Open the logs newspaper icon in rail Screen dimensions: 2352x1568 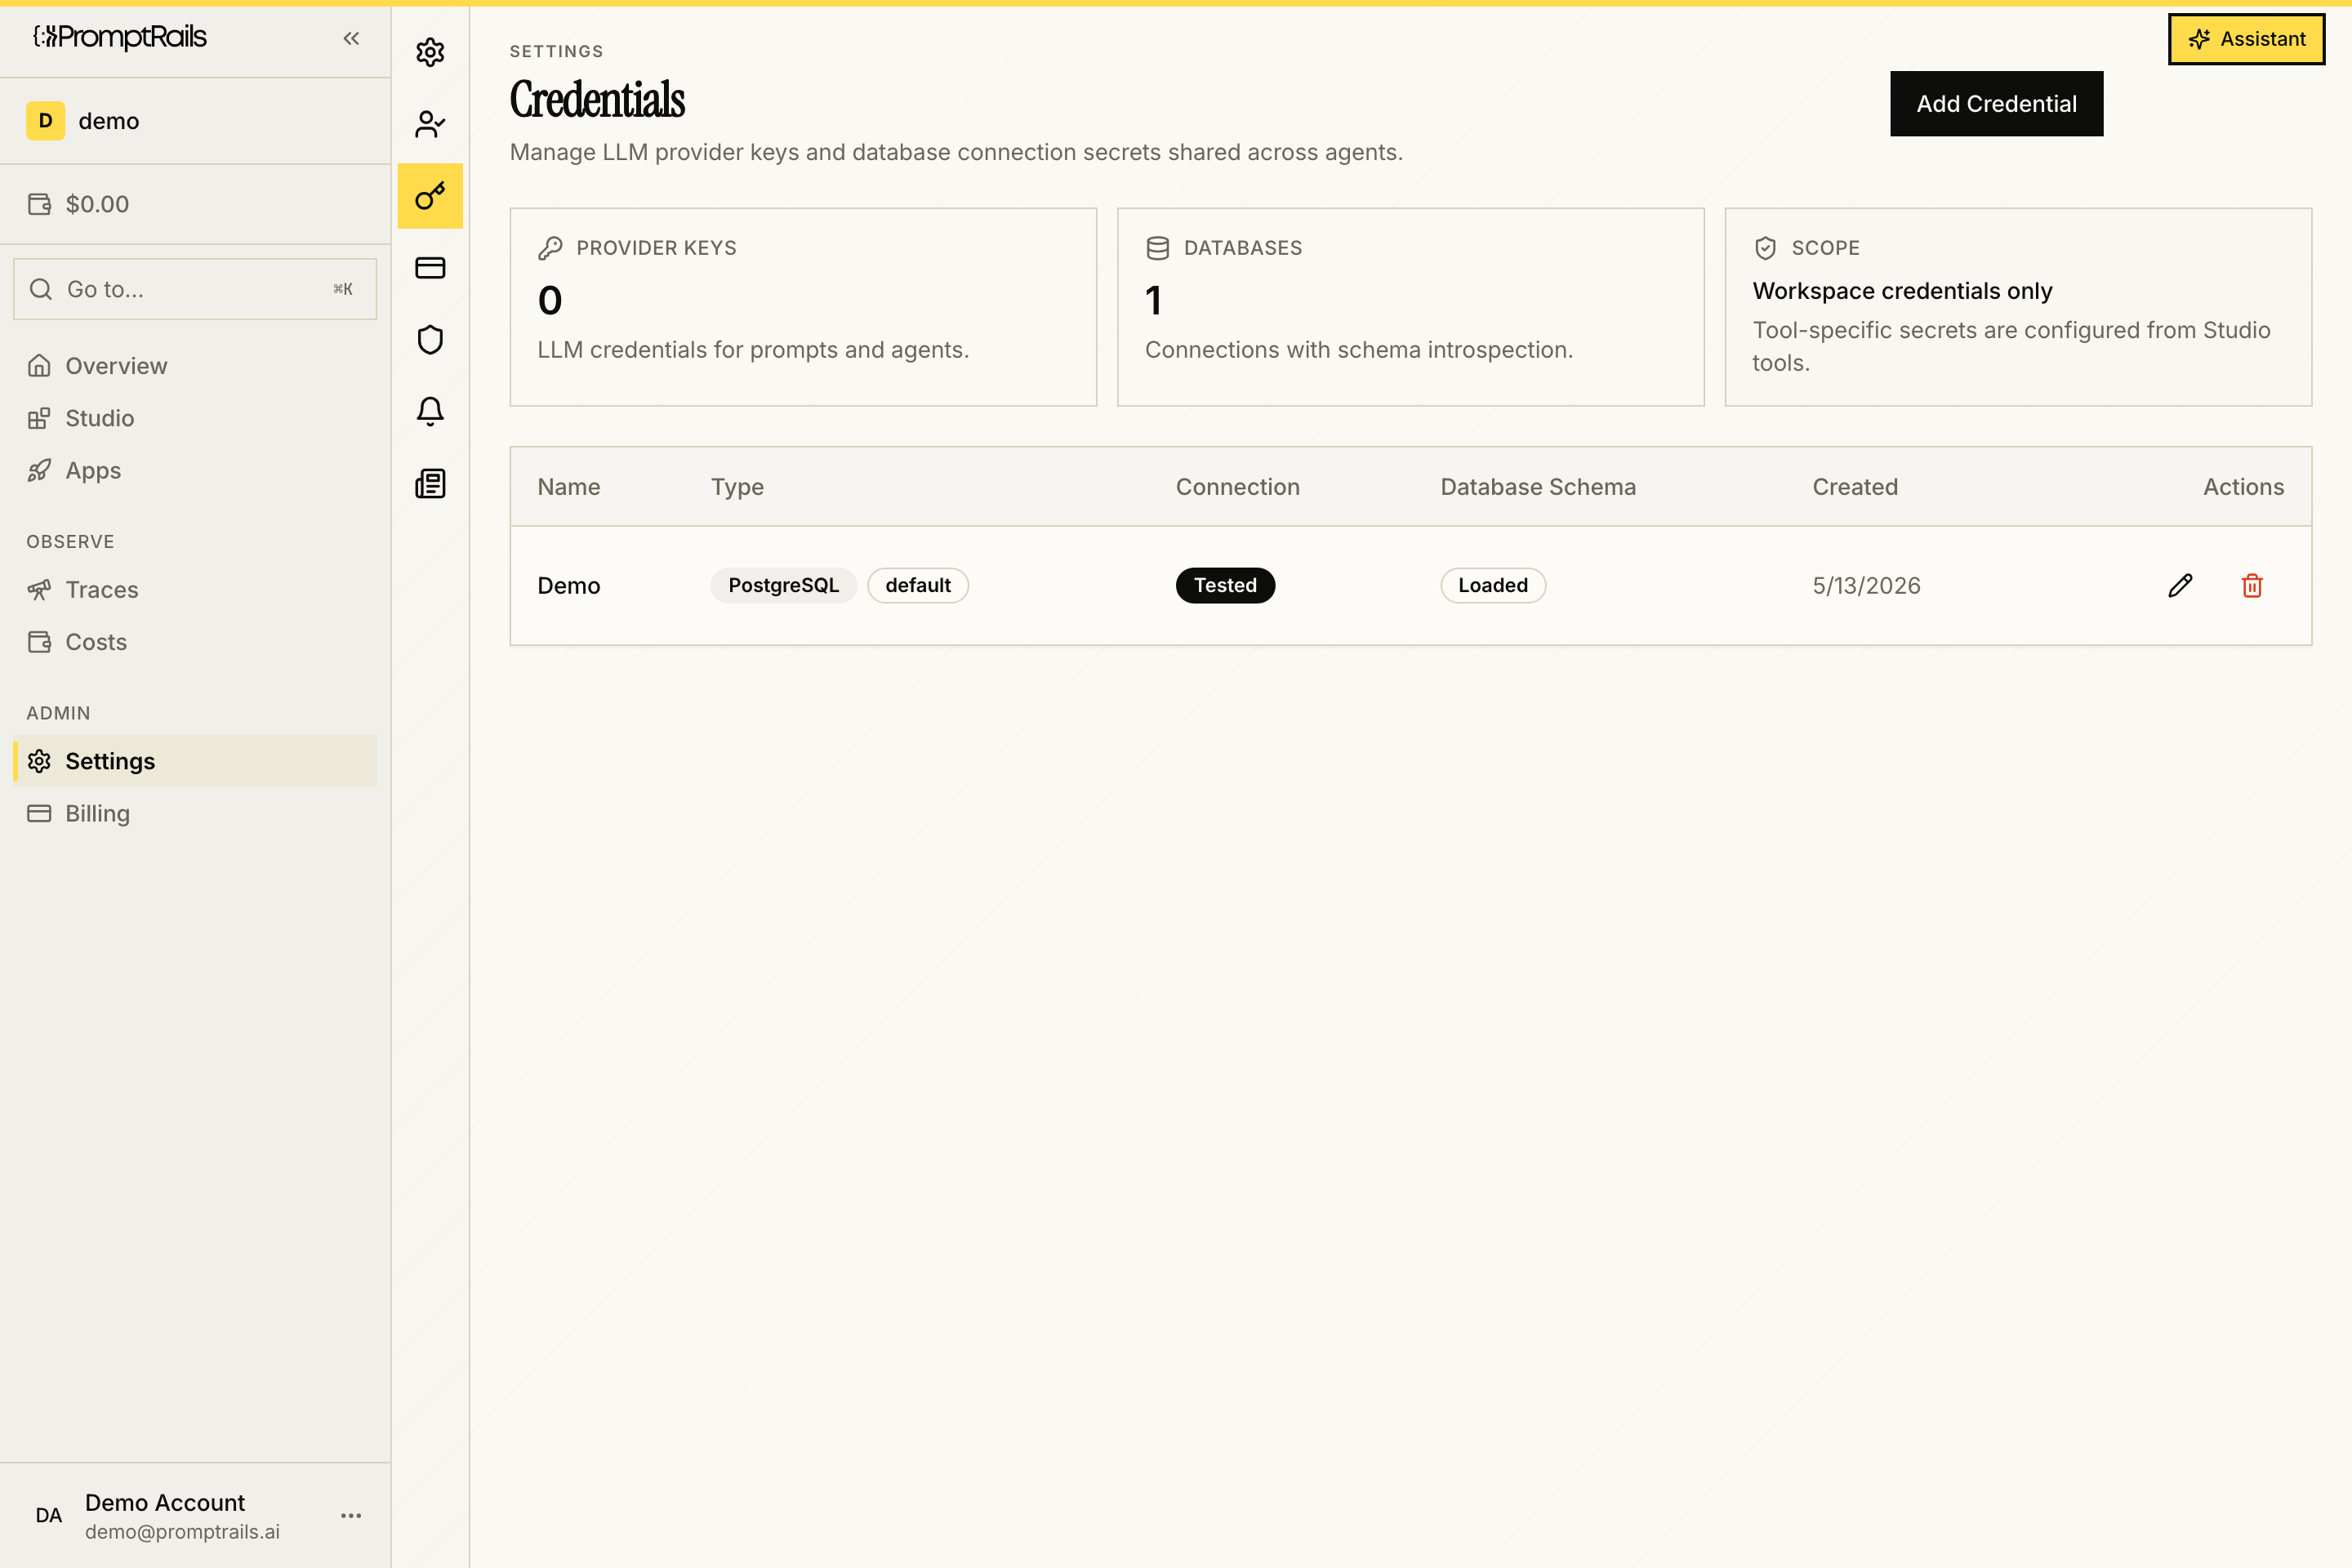[430, 484]
